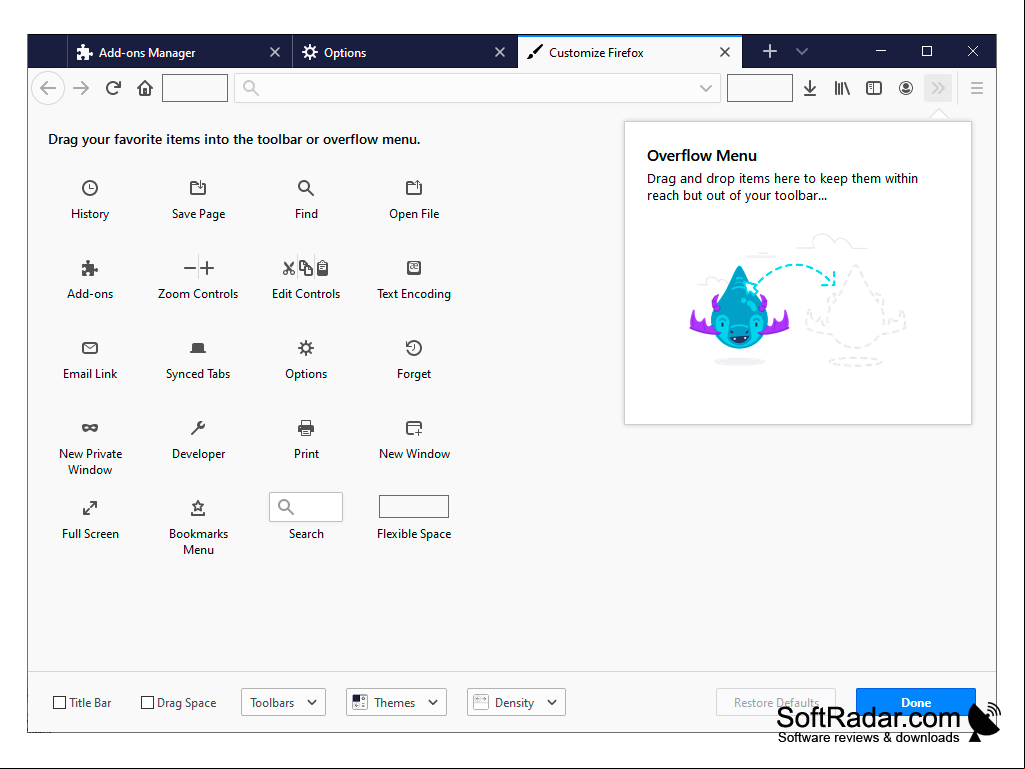This screenshot has height=769, width=1025.
Task: Select the Edit Controls item
Action: [x=306, y=279]
